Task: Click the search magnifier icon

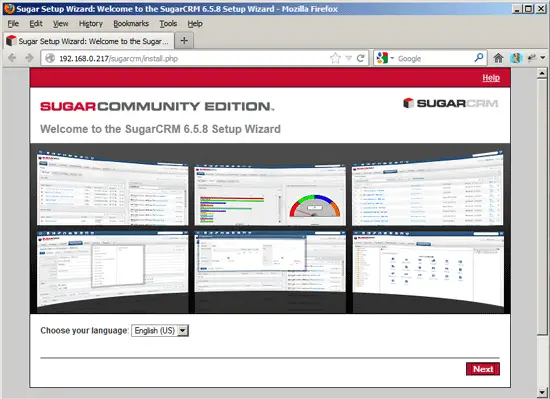Action: [479, 58]
